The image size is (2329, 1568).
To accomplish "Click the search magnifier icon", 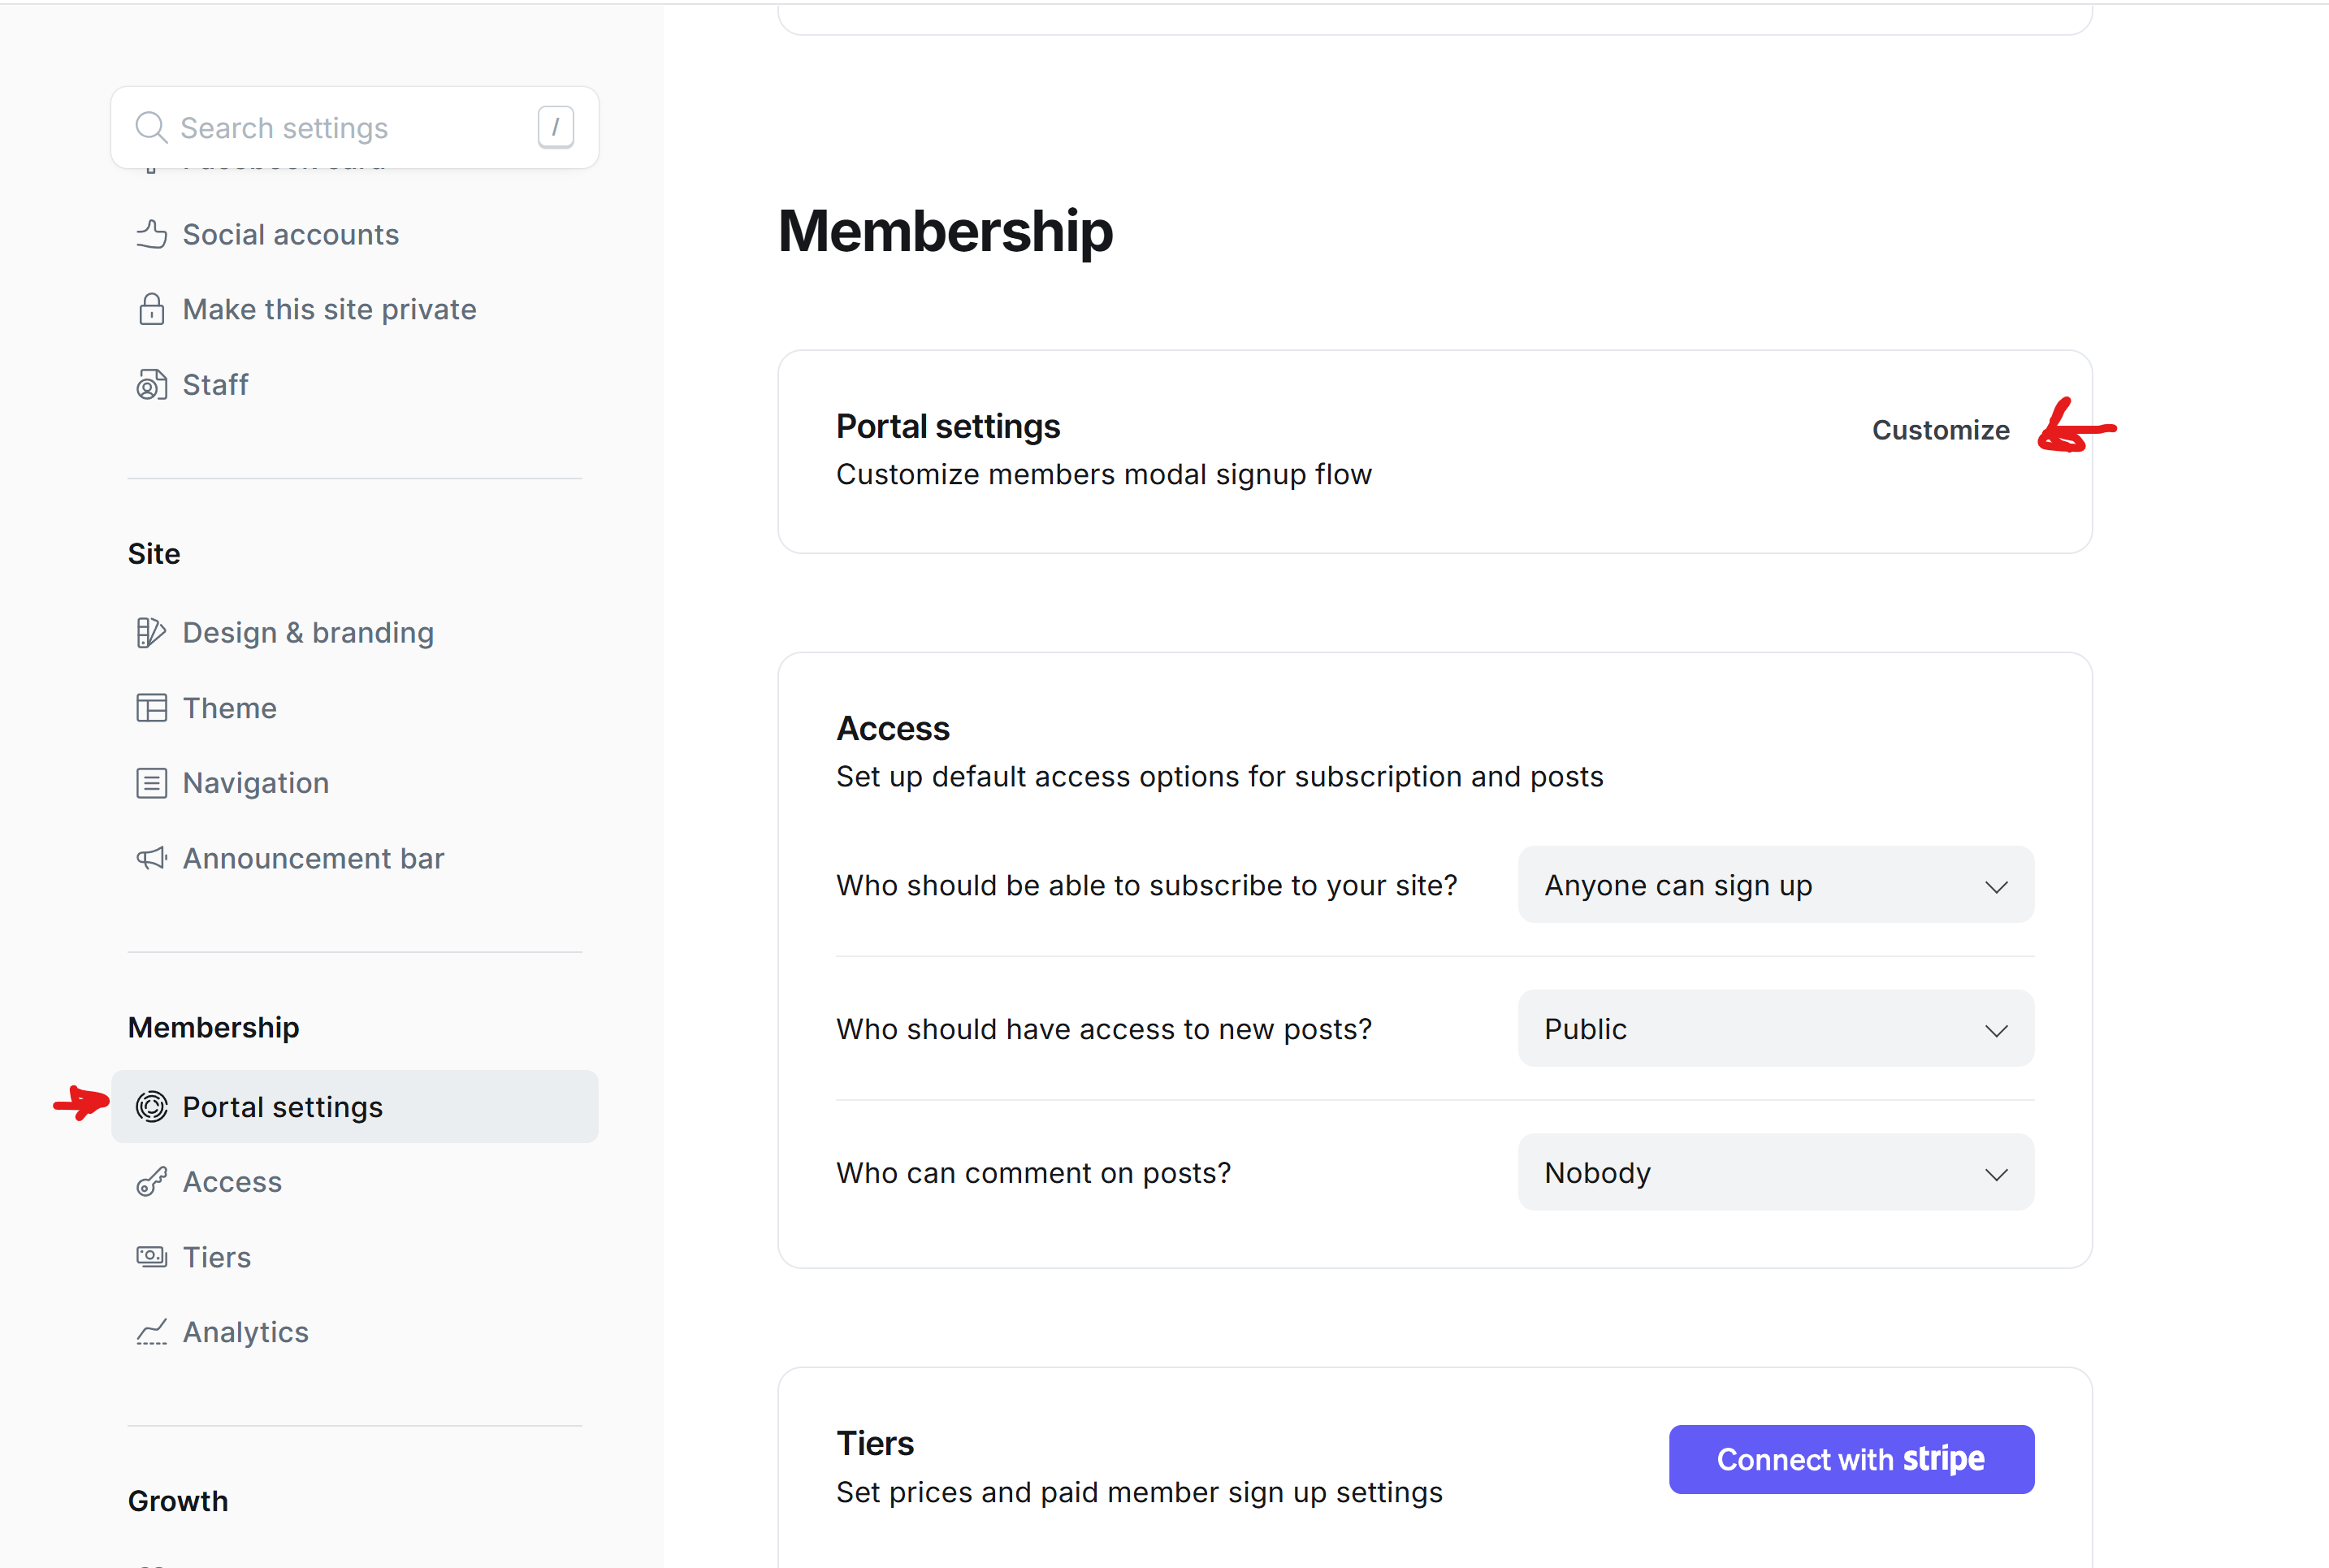I will (x=151, y=127).
